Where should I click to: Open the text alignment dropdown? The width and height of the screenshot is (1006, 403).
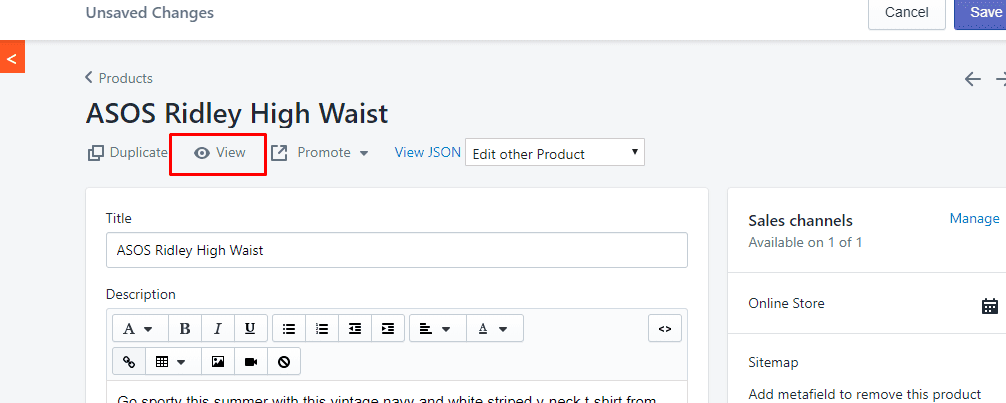point(438,329)
